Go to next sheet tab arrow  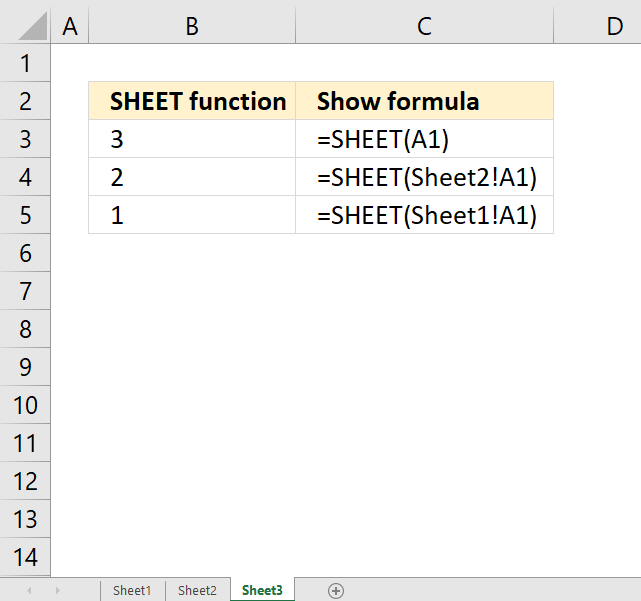58,590
